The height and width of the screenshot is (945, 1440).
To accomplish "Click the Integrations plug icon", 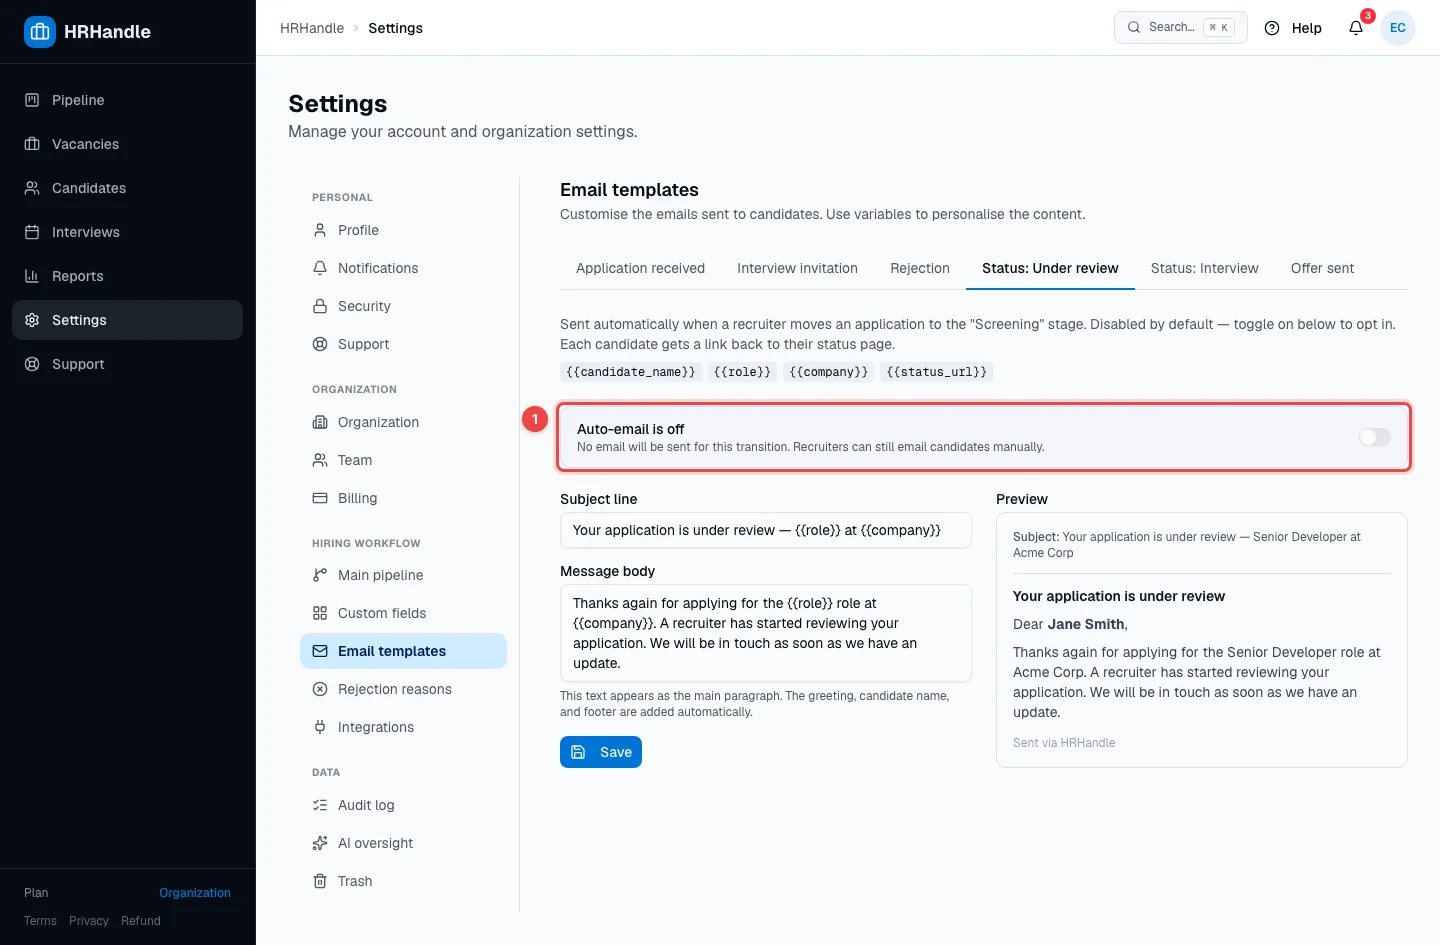I will (320, 727).
